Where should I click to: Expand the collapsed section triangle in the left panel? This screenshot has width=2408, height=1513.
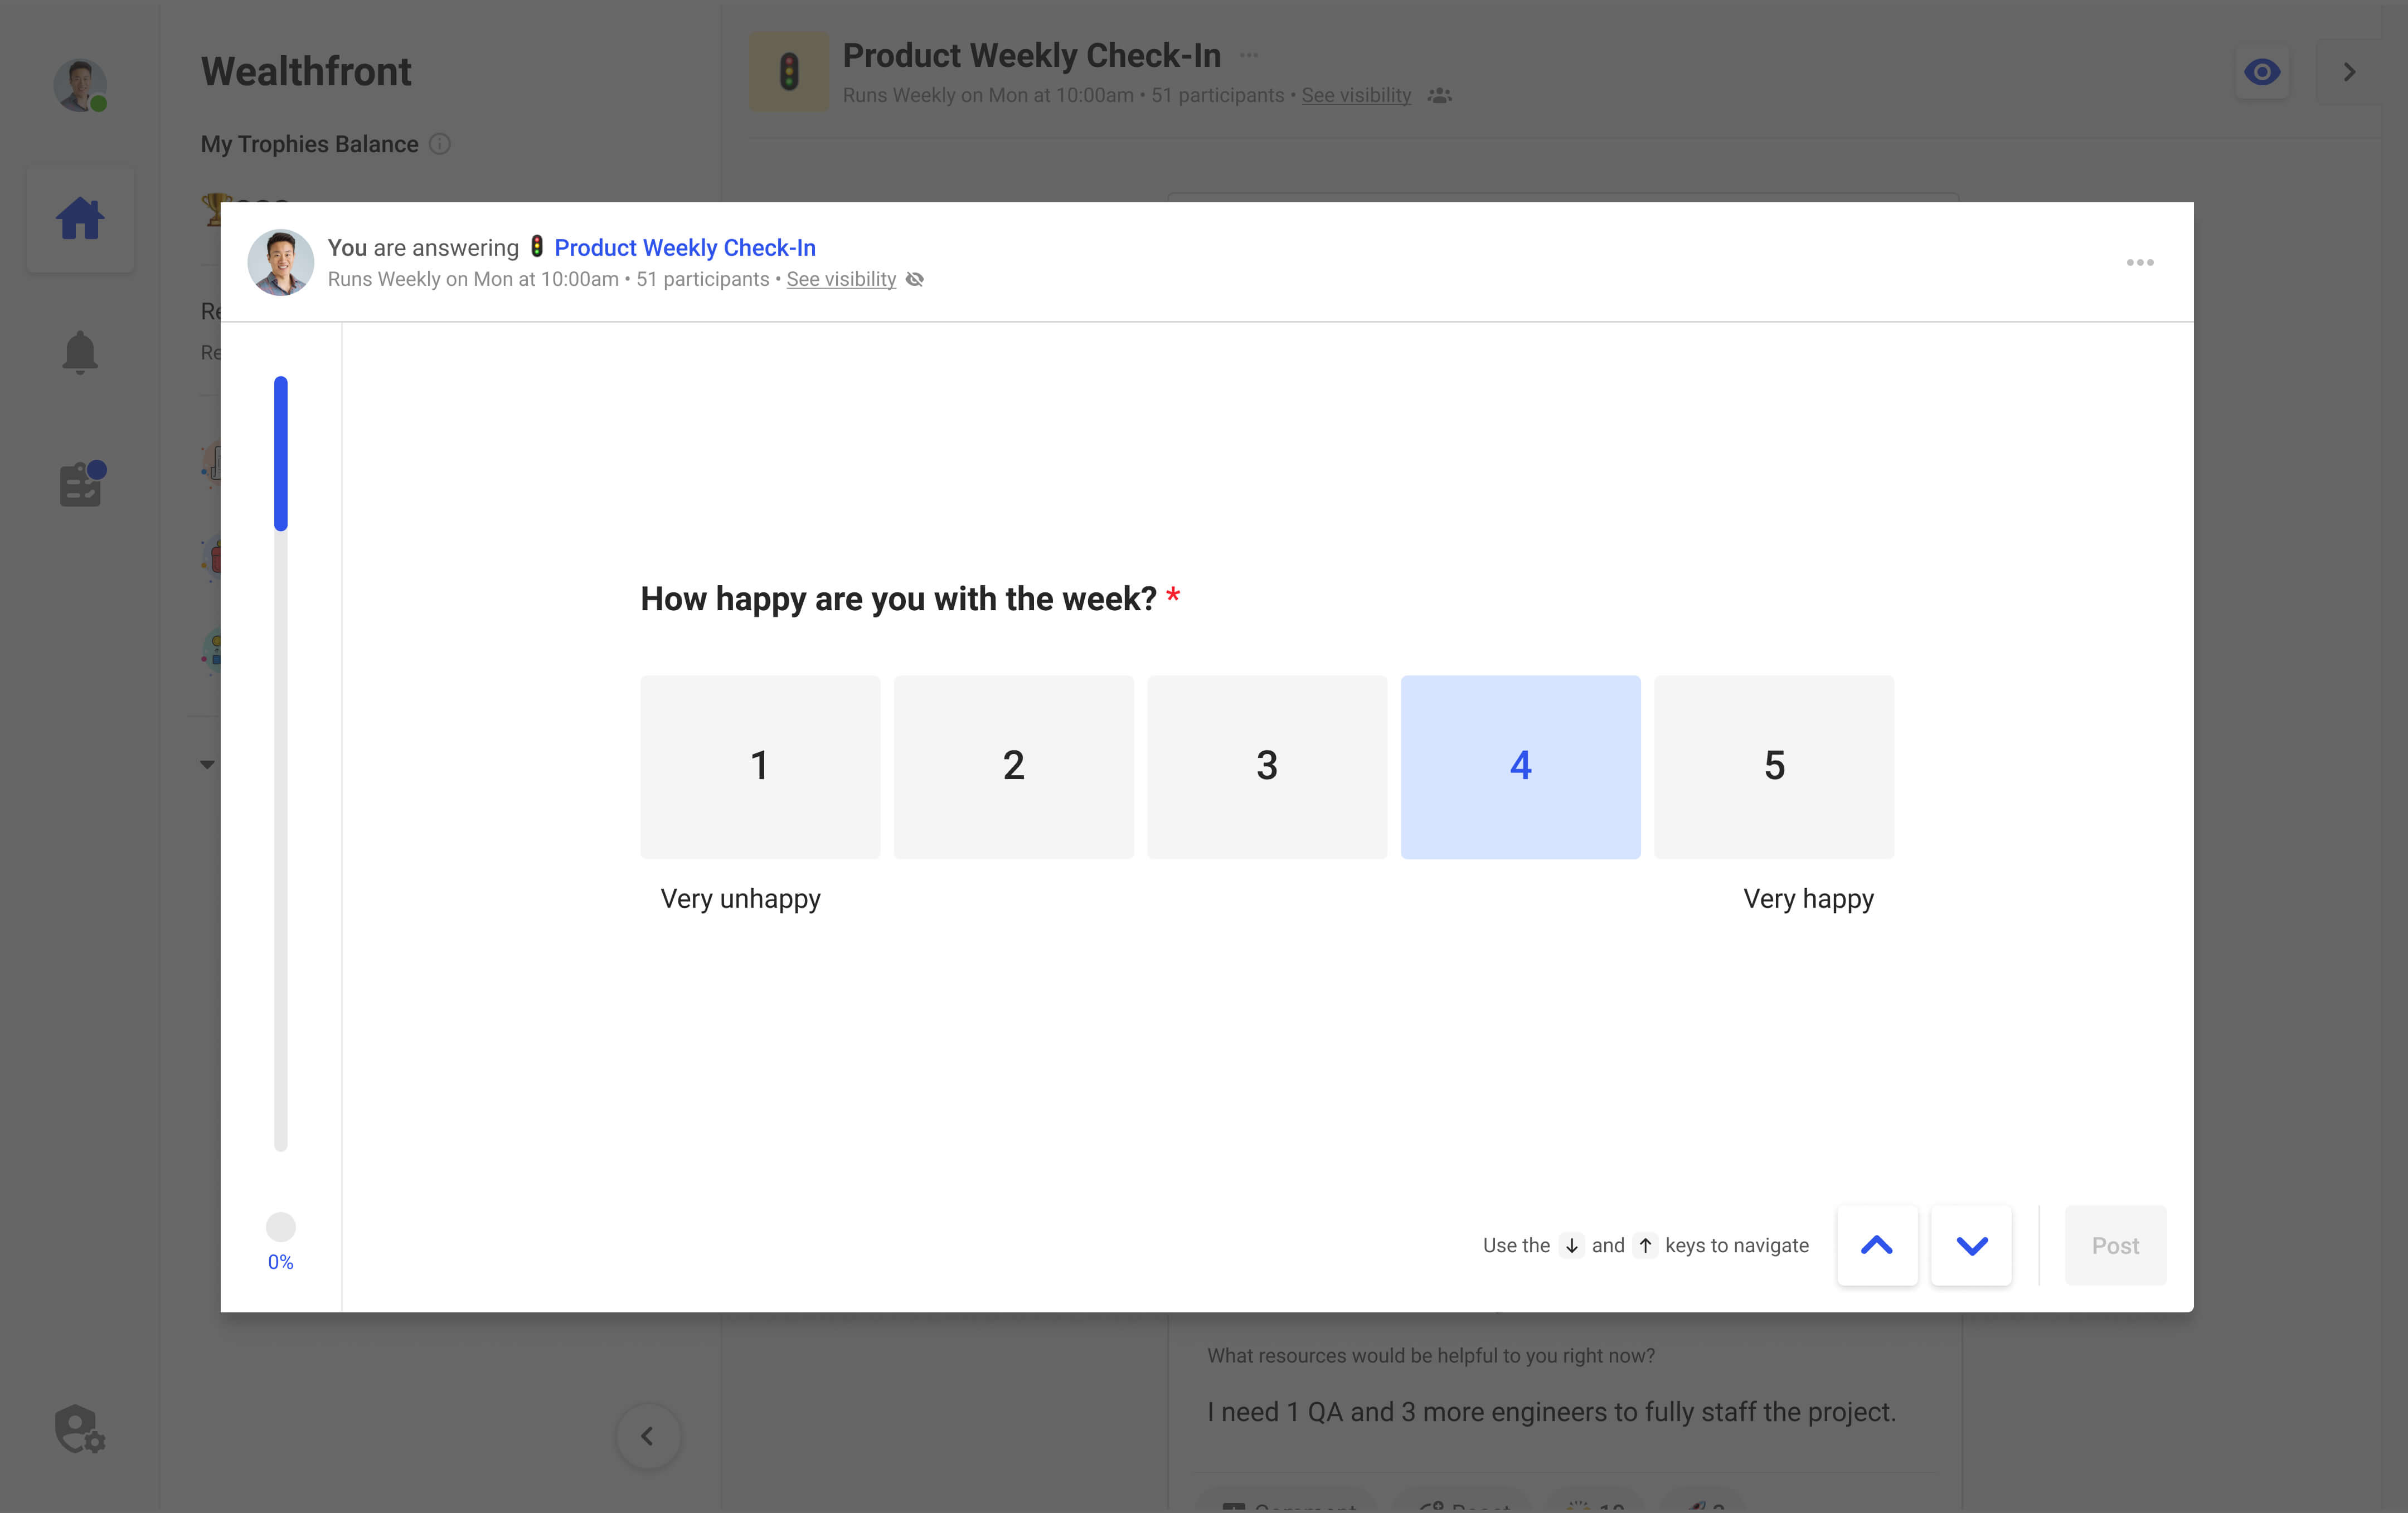pos(207,764)
